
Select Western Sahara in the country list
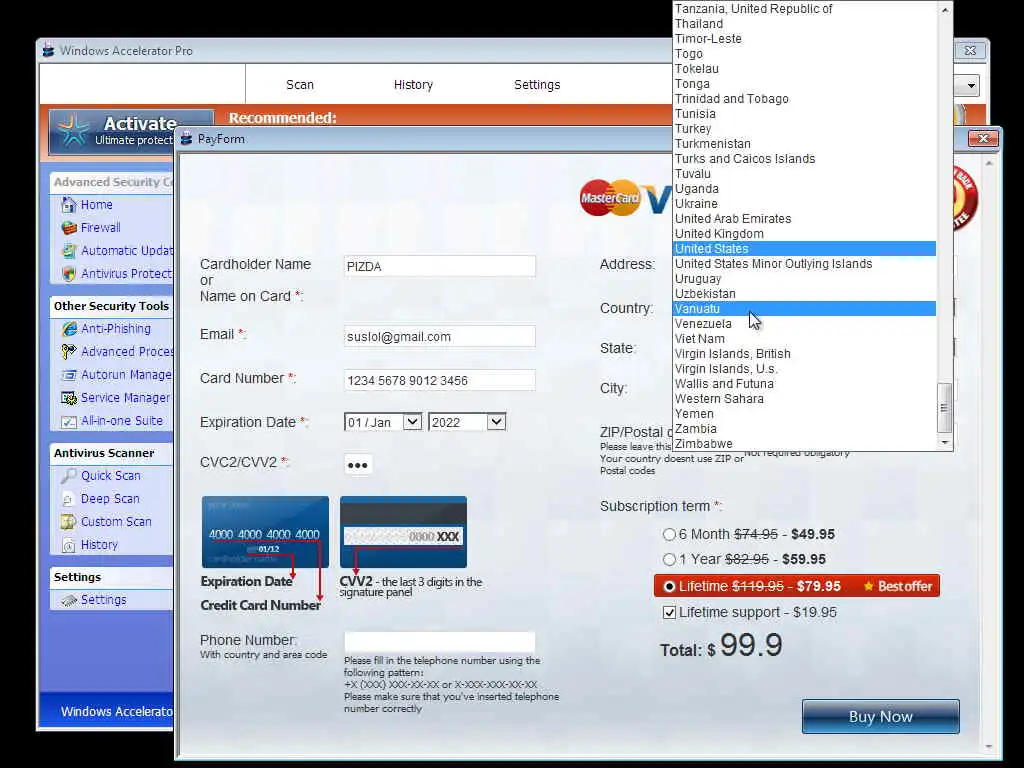[x=804, y=399]
